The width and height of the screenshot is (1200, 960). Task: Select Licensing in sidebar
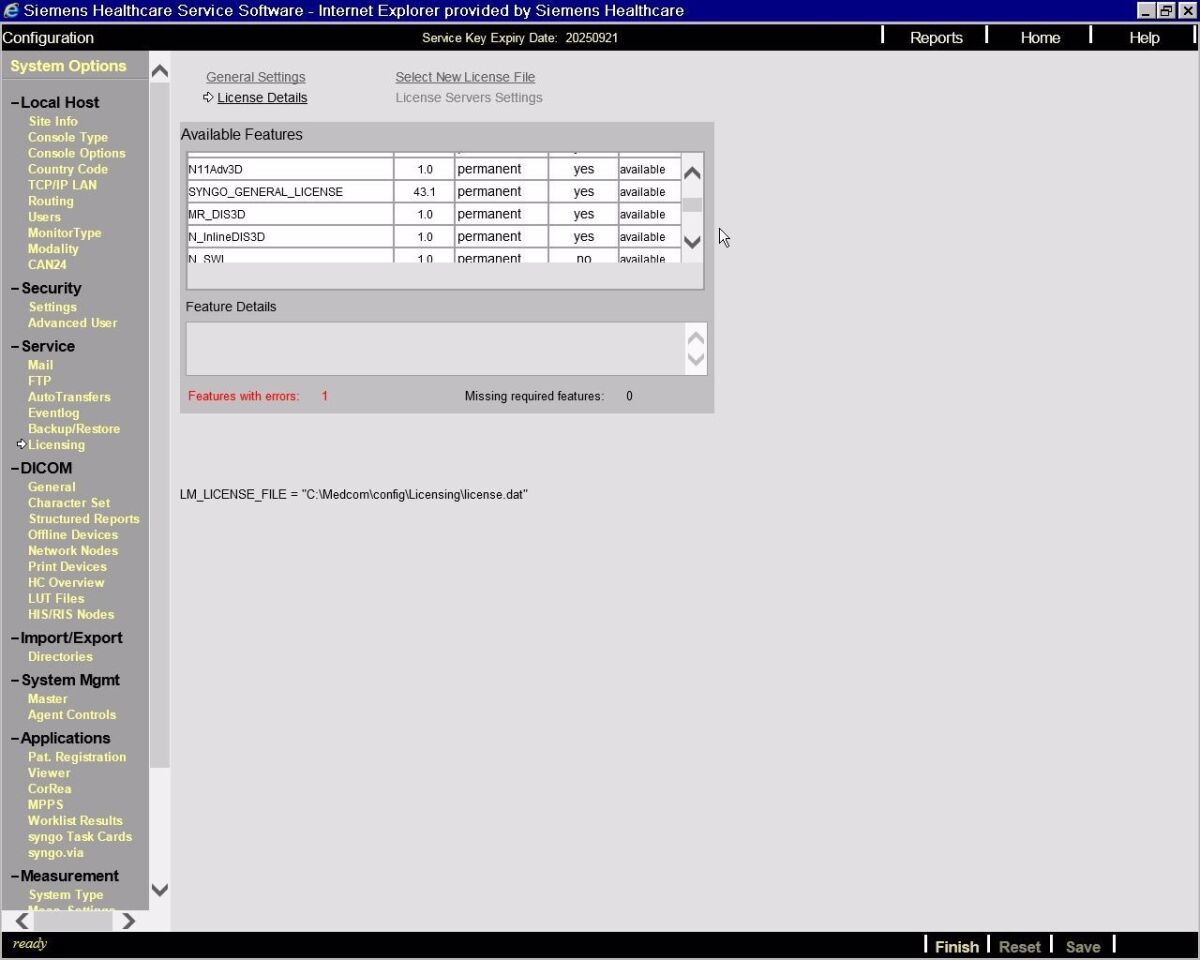[56, 445]
